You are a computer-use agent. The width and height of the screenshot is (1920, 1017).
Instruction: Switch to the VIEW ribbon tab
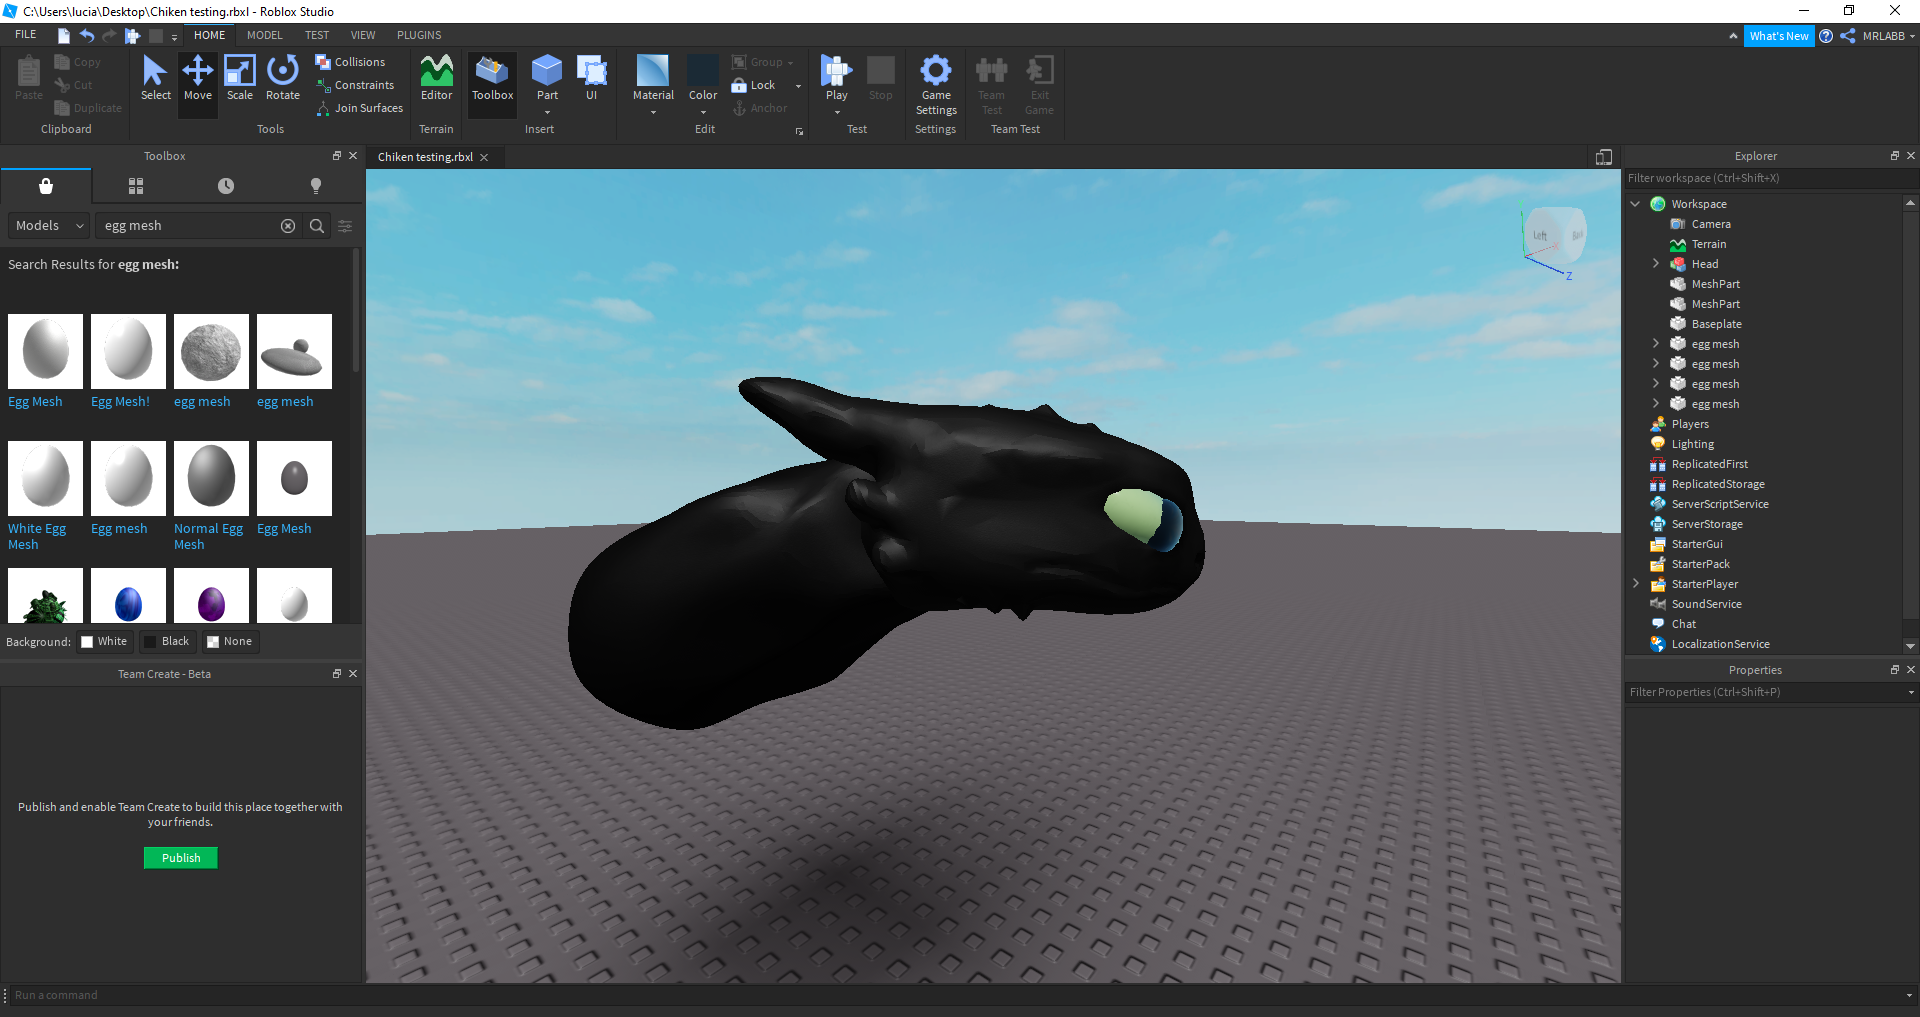(363, 35)
